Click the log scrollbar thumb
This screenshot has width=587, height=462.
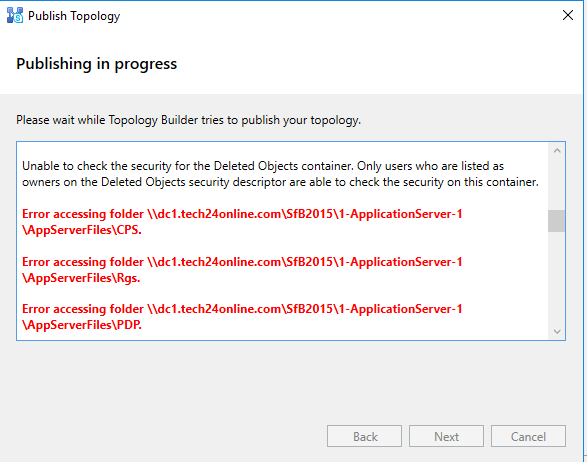tap(557, 221)
